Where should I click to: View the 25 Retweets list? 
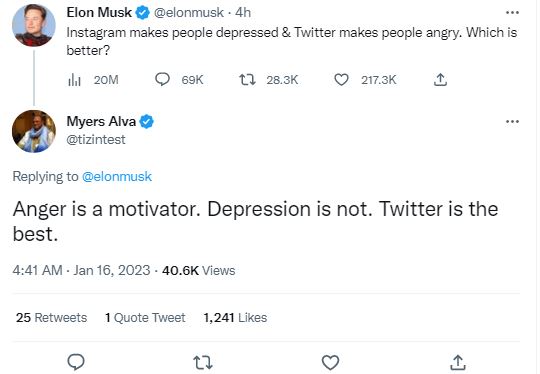pos(51,318)
